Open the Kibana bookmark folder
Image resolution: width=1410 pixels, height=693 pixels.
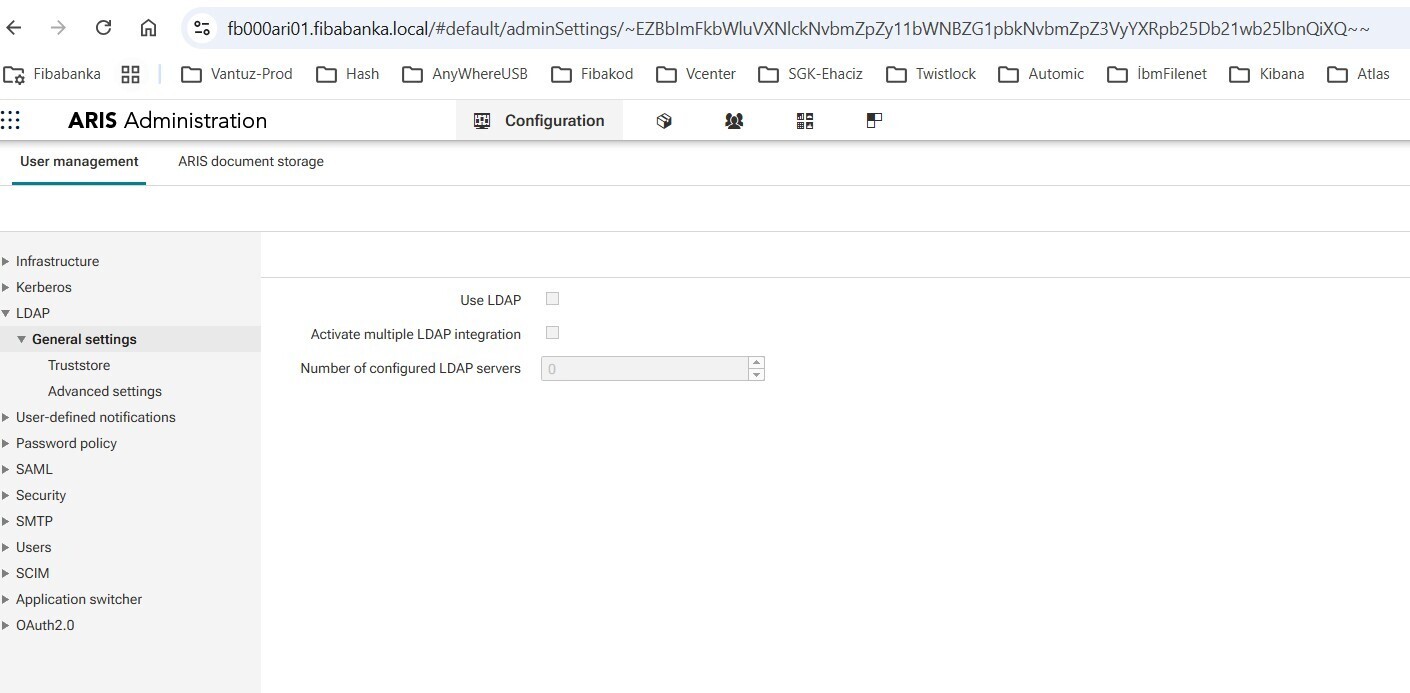1266,74
